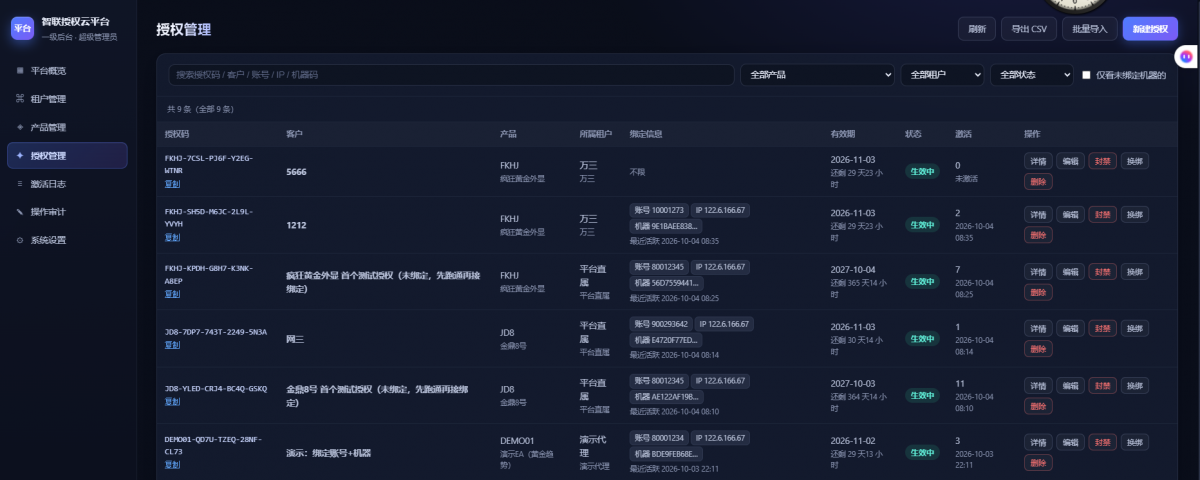The width and height of the screenshot is (1200, 480).
Task: Open the 全部租户 dropdown
Action: [x=942, y=75]
